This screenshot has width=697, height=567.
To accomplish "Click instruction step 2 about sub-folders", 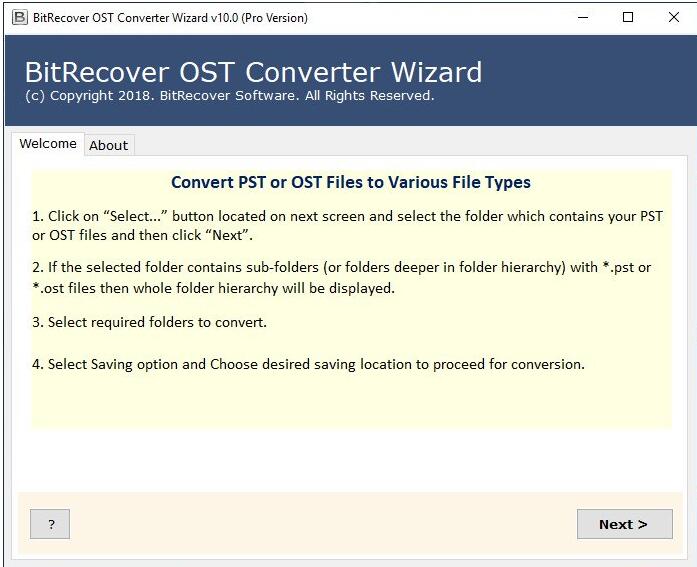I will pyautogui.click(x=341, y=278).
